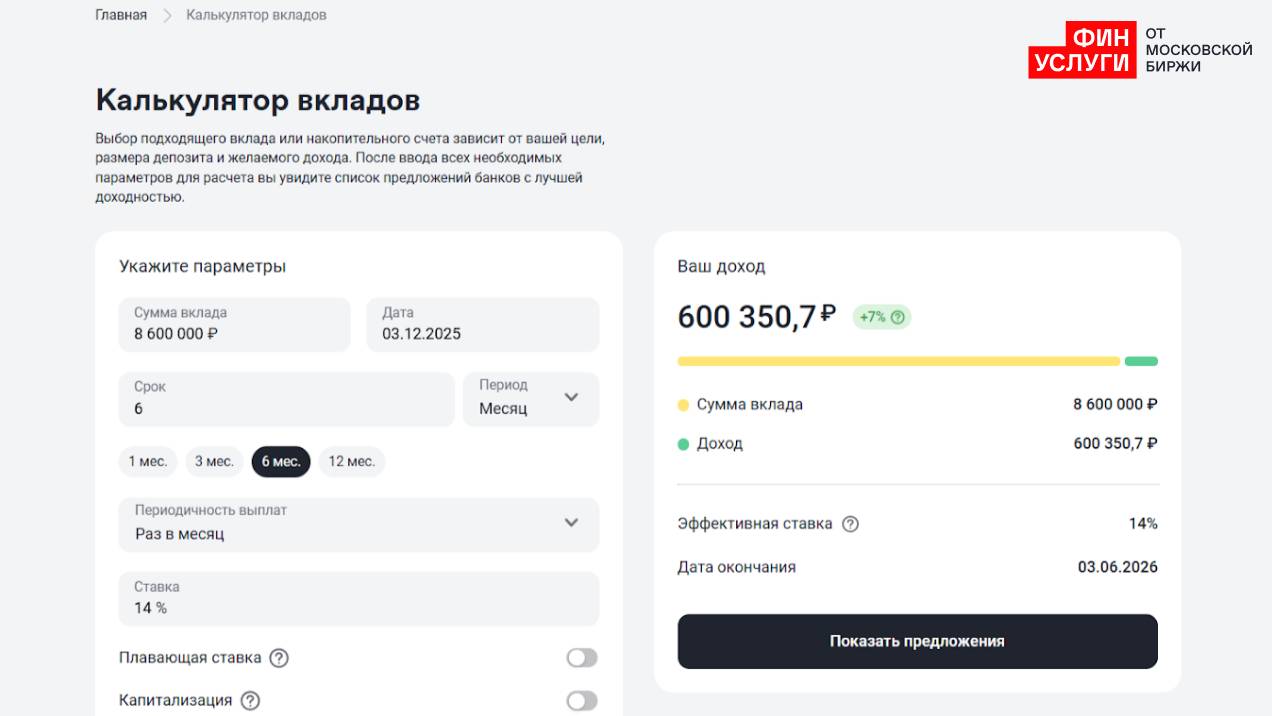Viewport: 1272px width, 716px height.
Task: Choose the 1 мес. quick term
Action: coord(147,461)
